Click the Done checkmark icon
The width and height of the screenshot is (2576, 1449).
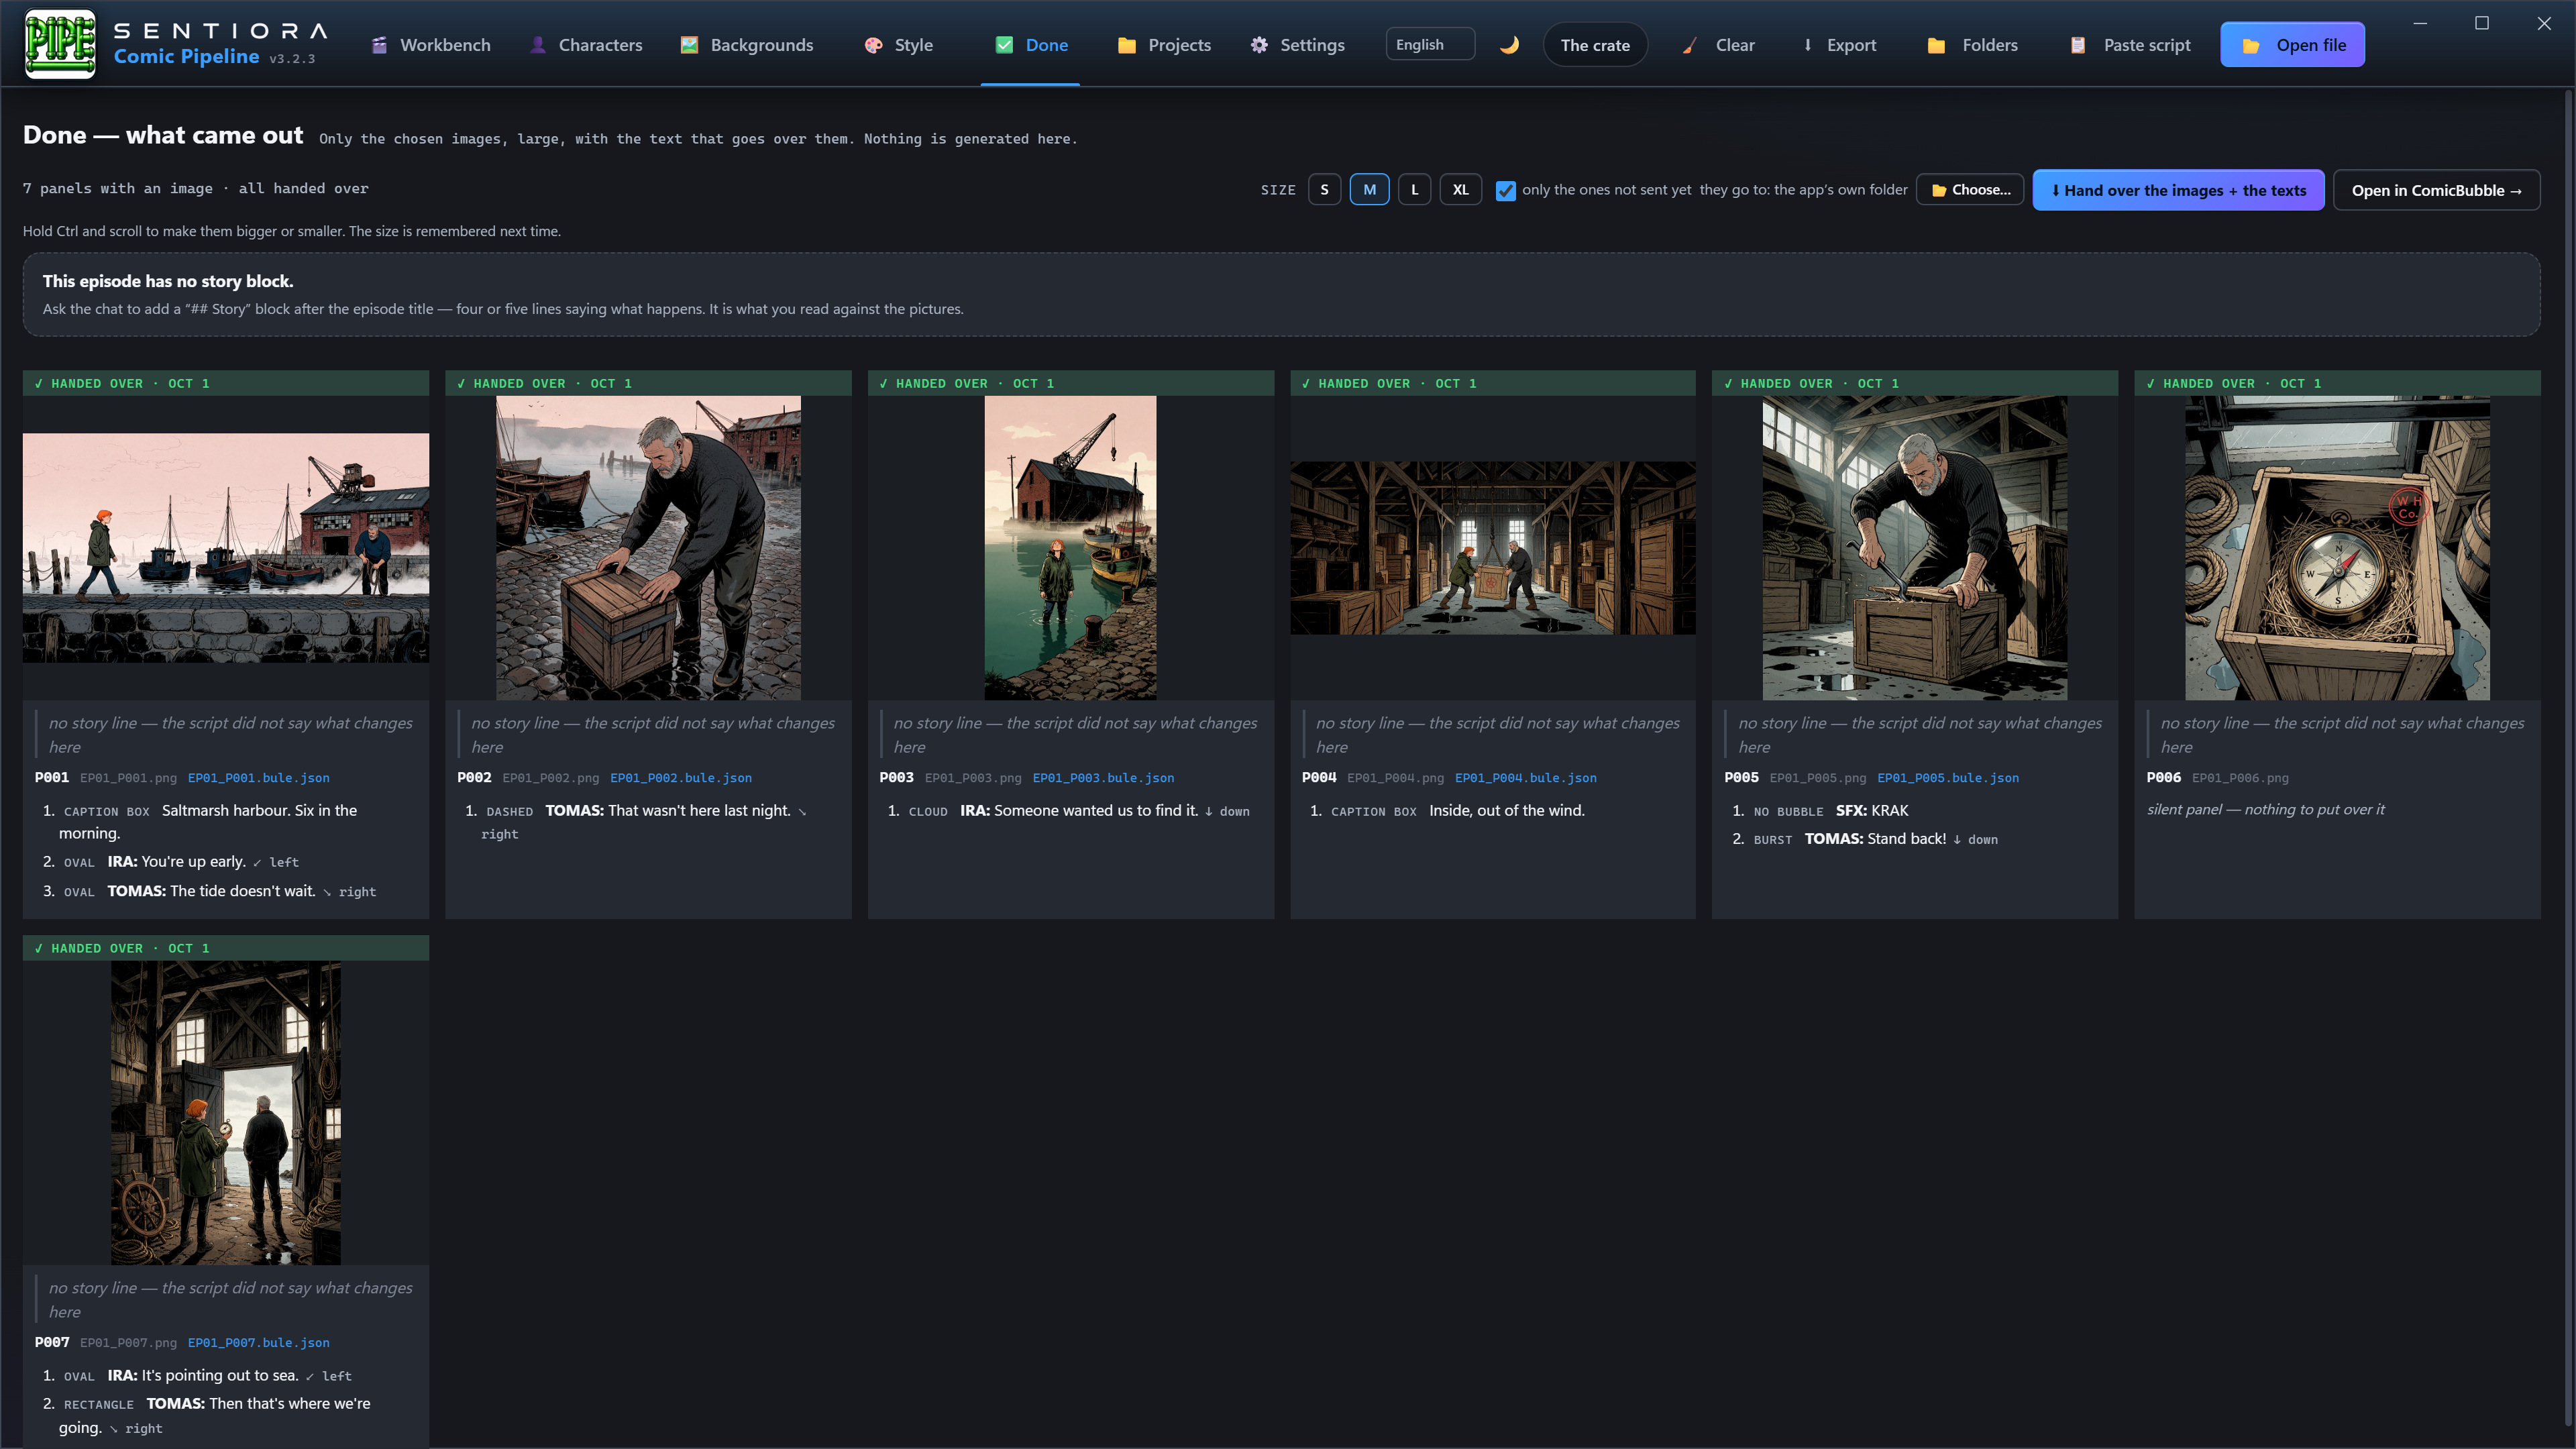click(1005, 45)
